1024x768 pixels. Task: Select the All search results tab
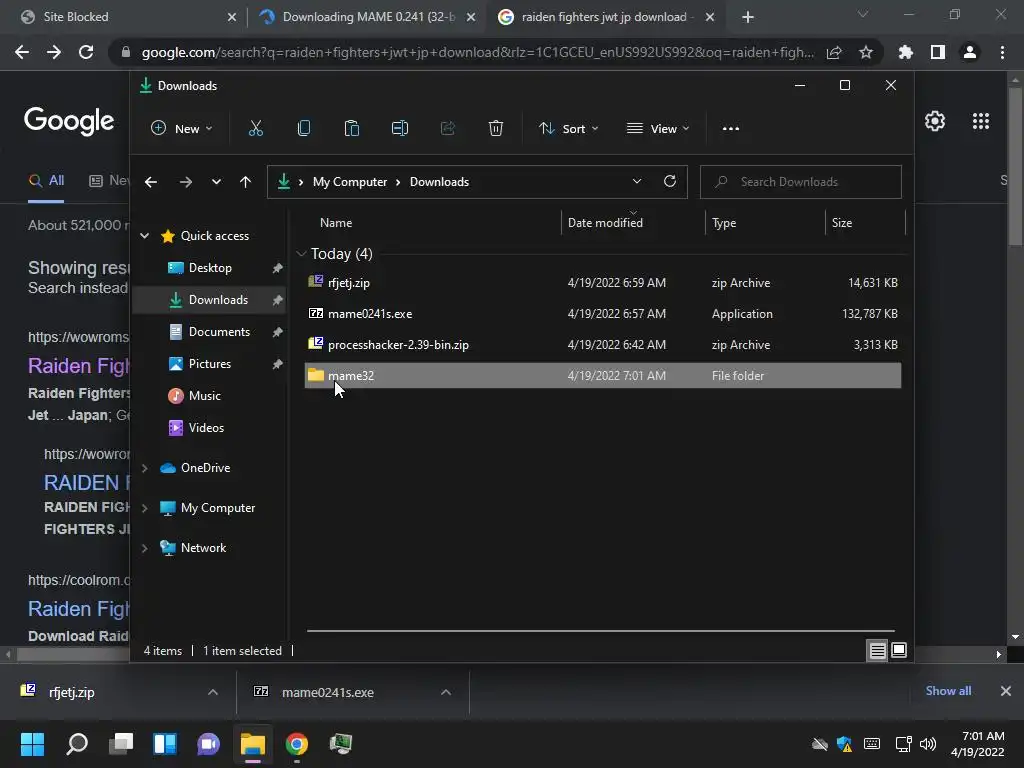click(46, 181)
